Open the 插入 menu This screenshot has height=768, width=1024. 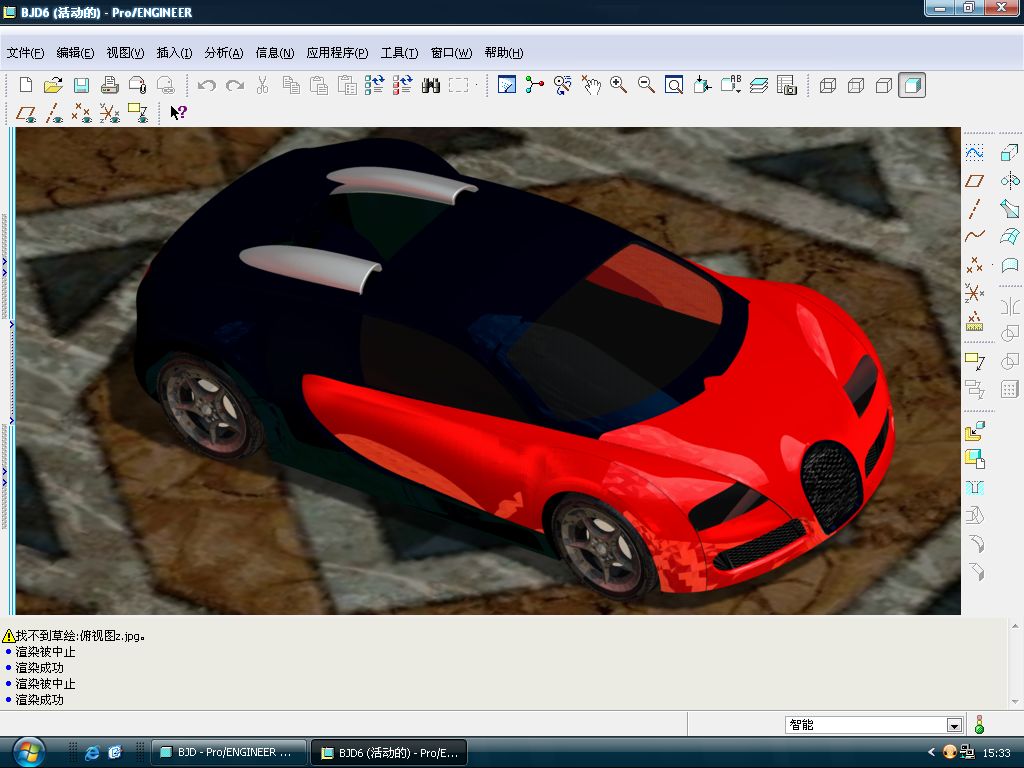point(174,53)
